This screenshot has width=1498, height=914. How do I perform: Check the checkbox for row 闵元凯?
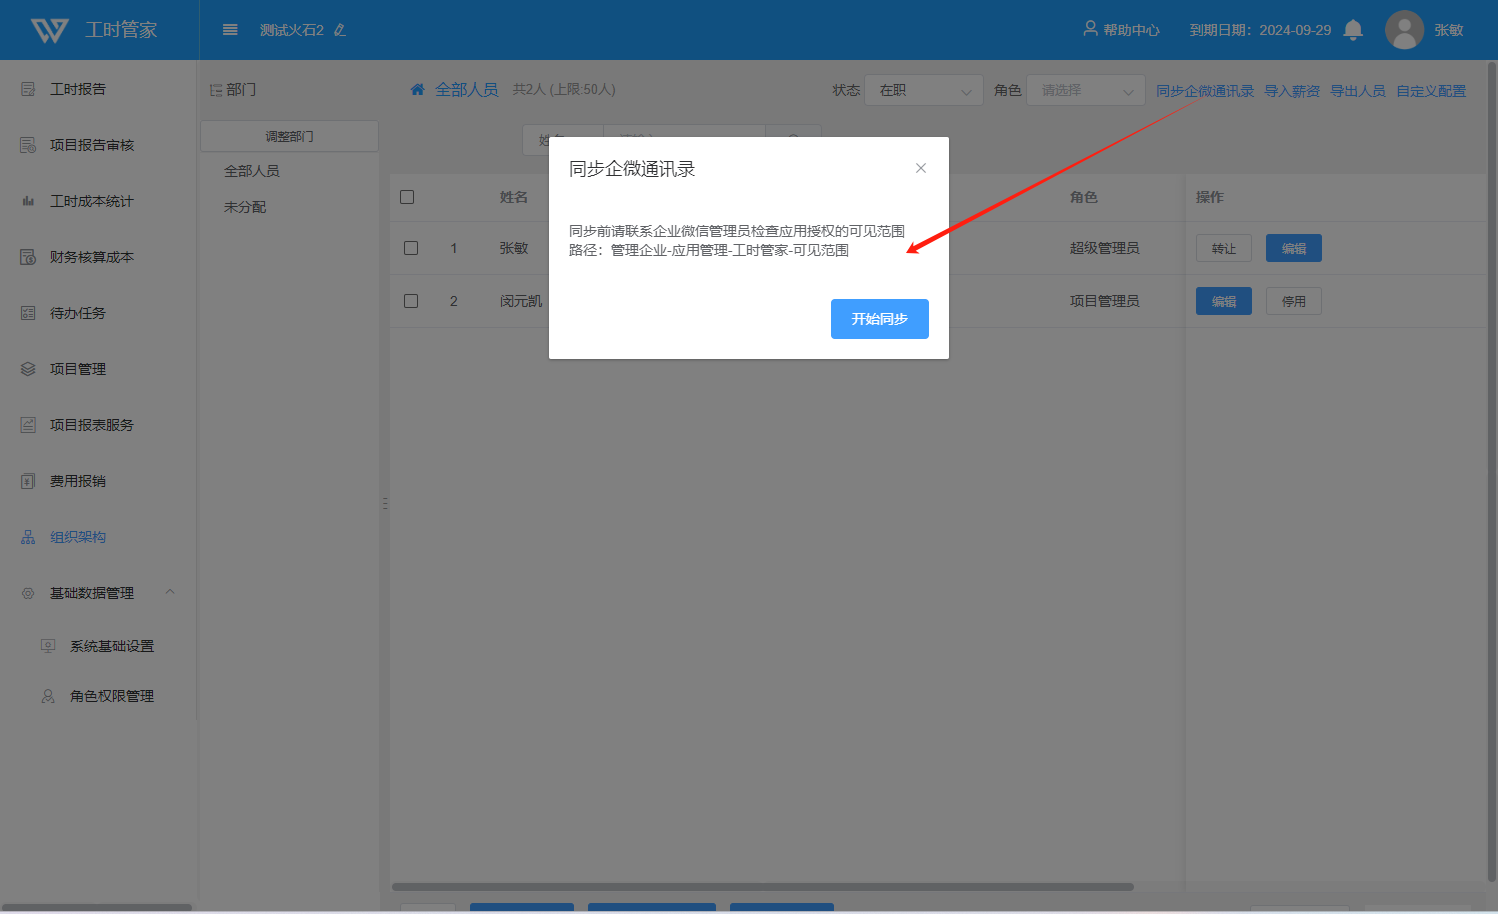411,301
